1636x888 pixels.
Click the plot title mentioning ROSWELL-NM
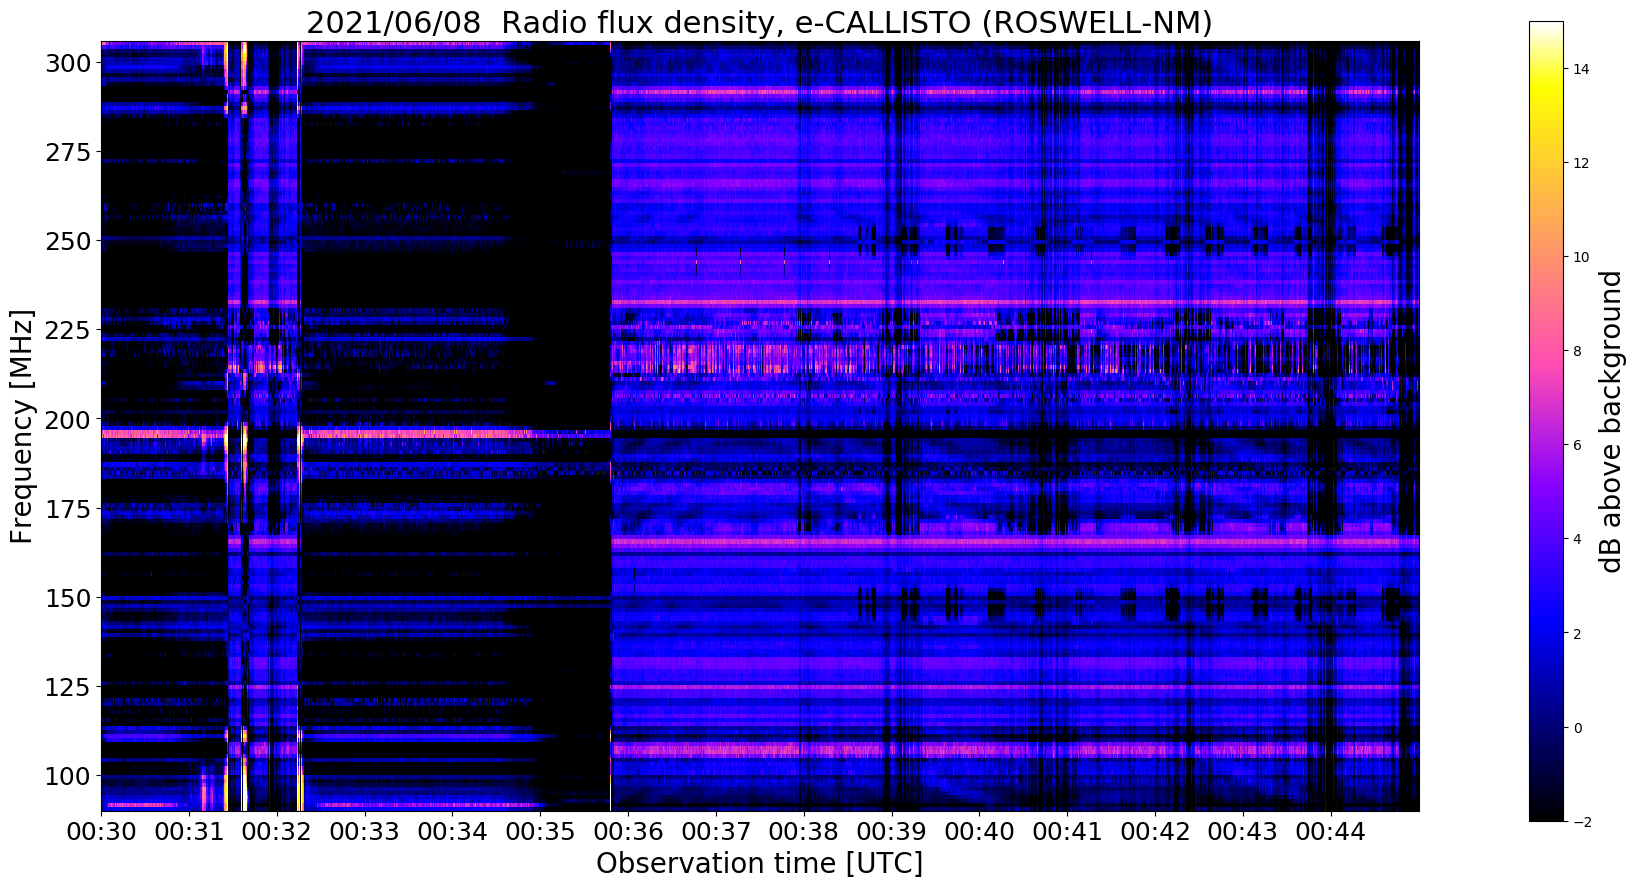point(759,22)
